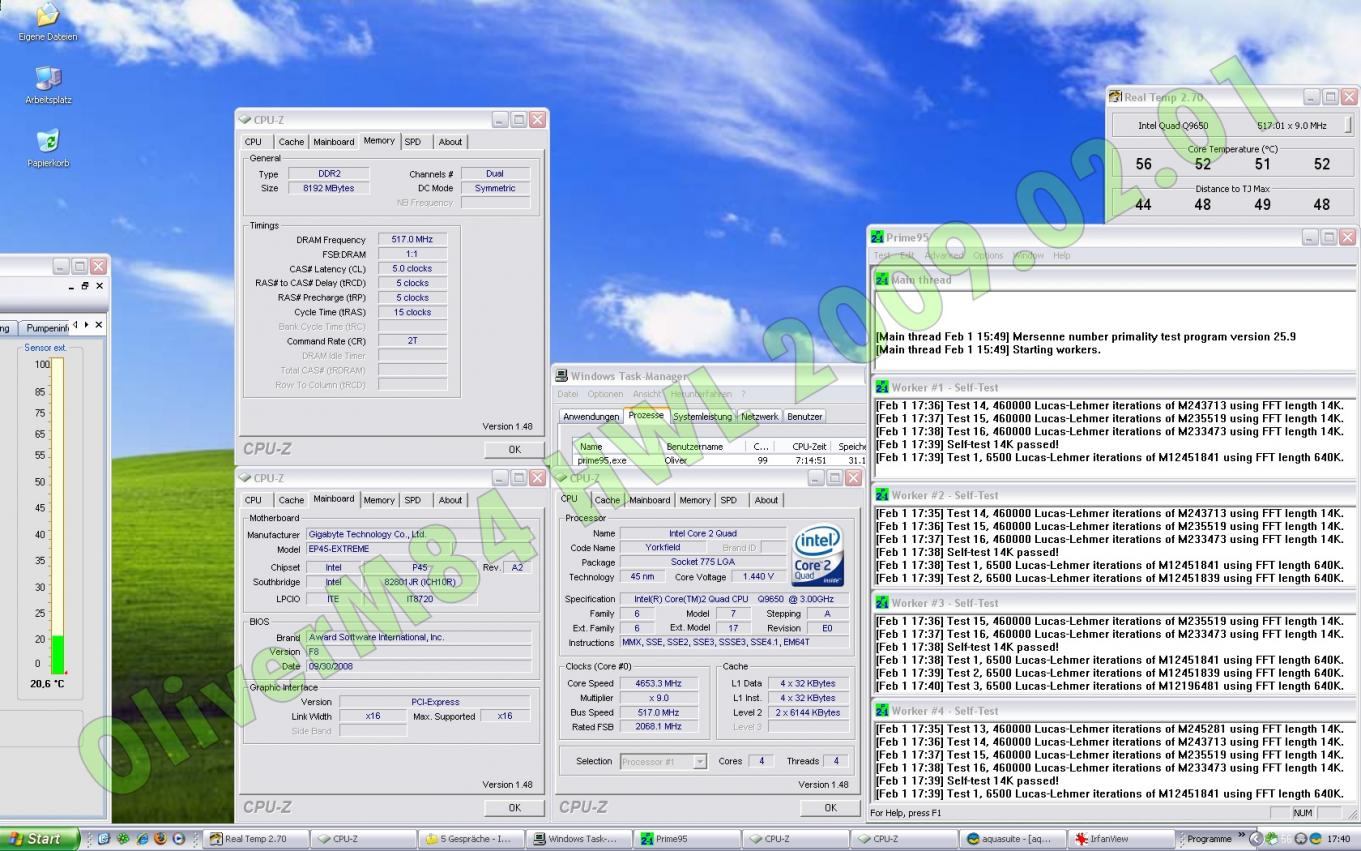Click the Worker #1 Self-Test window icon
Viewport: 1361px width, 851px height.
point(882,387)
